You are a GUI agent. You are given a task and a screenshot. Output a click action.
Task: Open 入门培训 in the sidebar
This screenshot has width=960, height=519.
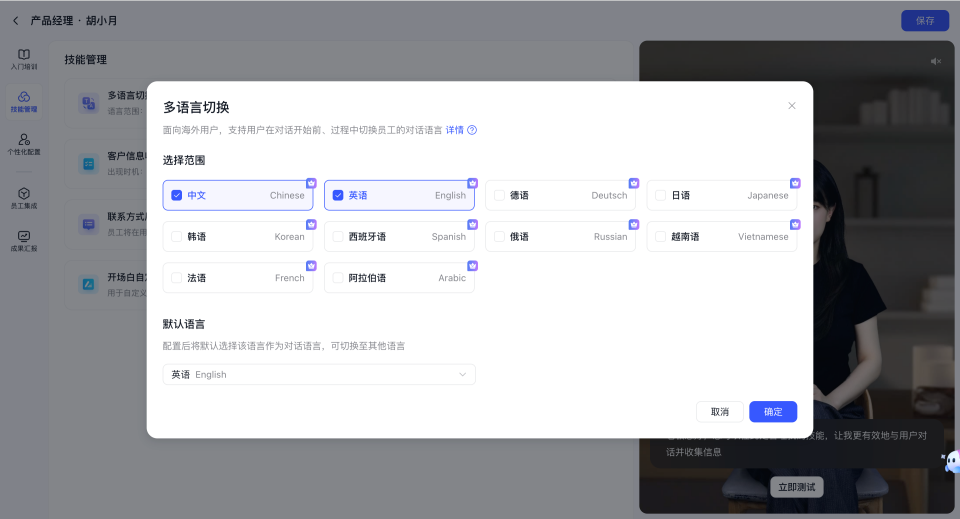point(24,59)
